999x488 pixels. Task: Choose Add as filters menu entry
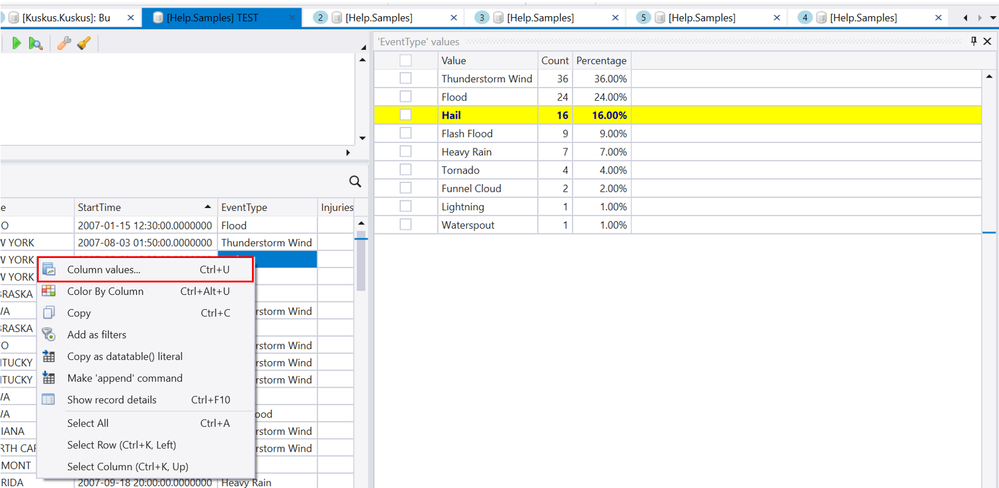pos(146,334)
